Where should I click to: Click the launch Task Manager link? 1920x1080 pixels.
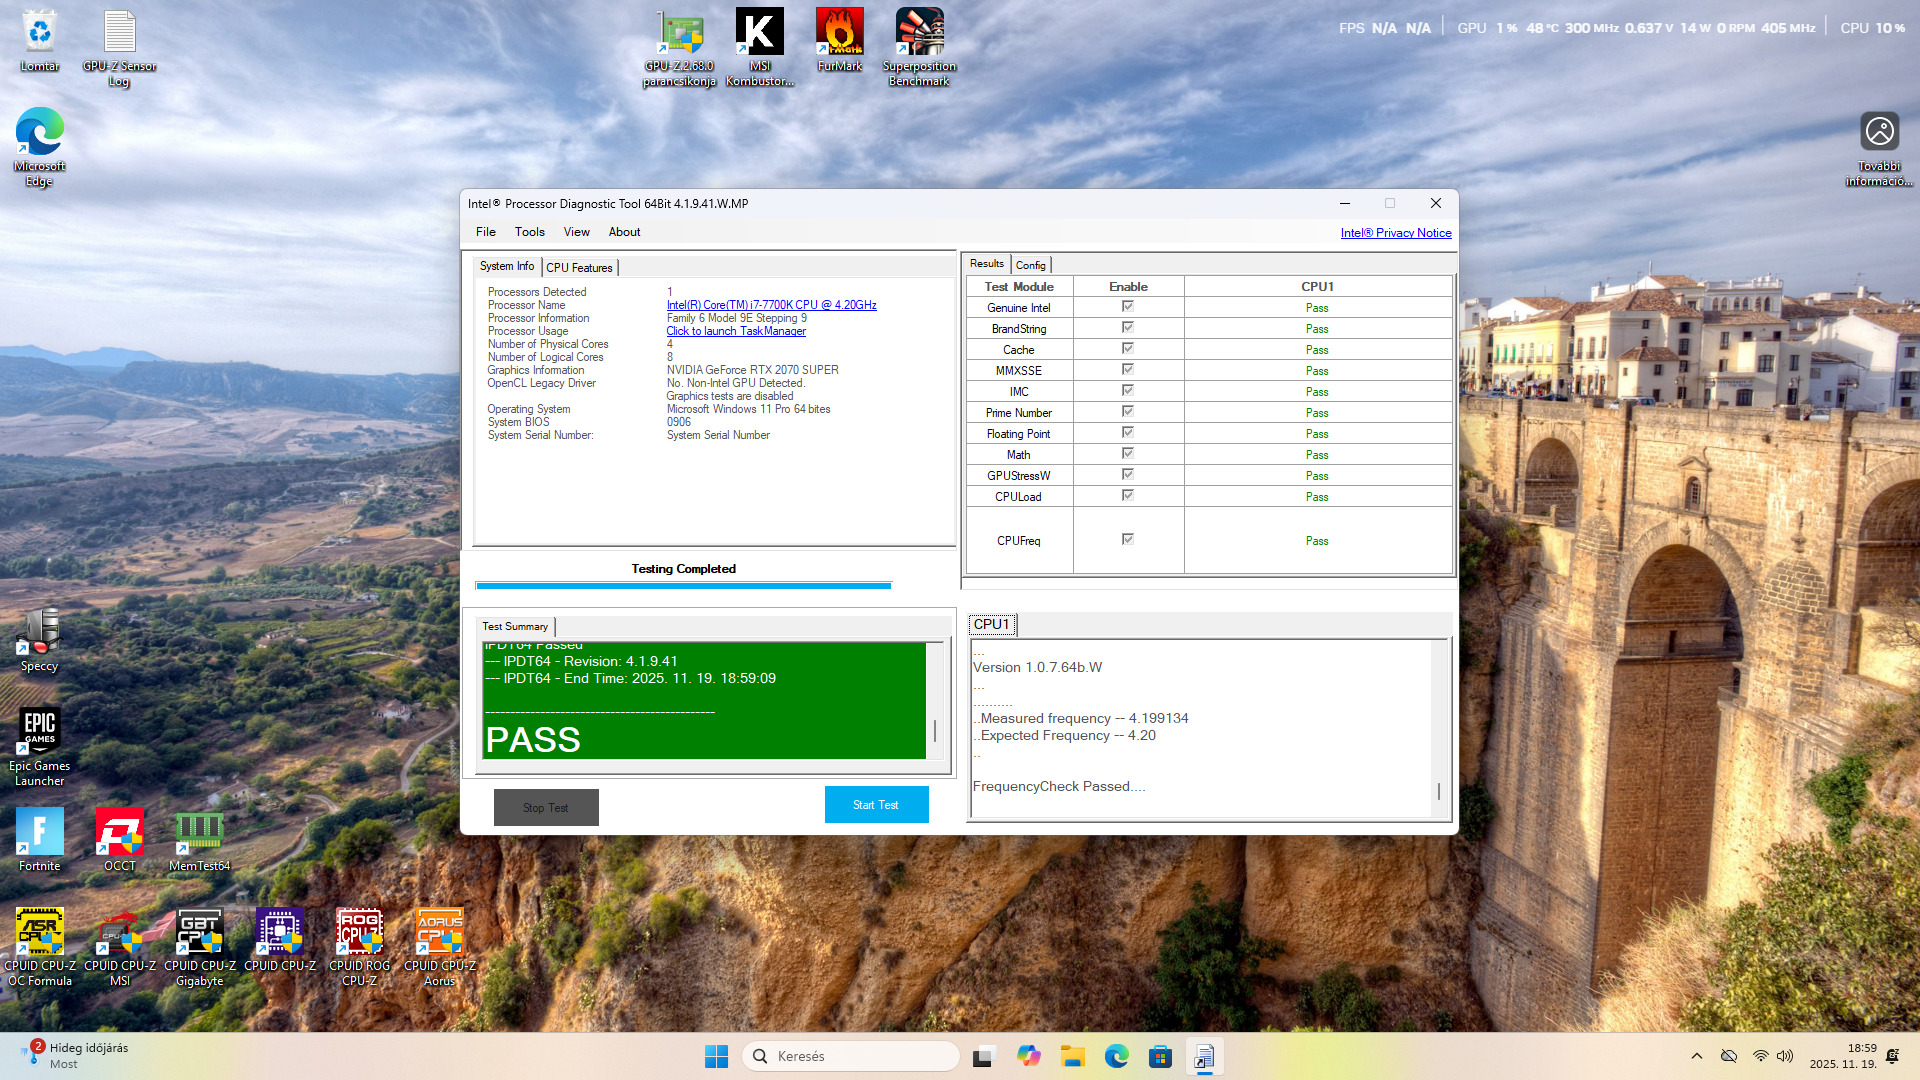pyautogui.click(x=736, y=331)
